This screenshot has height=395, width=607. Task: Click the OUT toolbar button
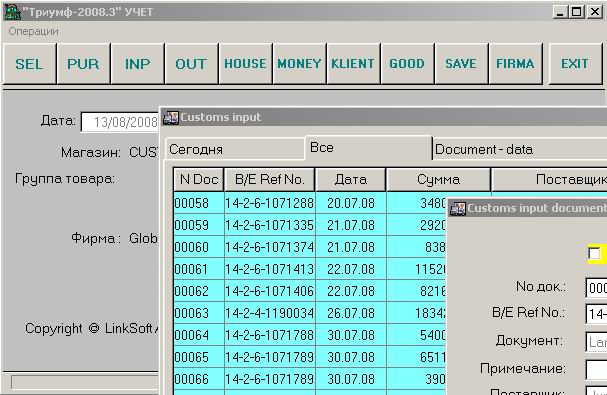pos(191,64)
